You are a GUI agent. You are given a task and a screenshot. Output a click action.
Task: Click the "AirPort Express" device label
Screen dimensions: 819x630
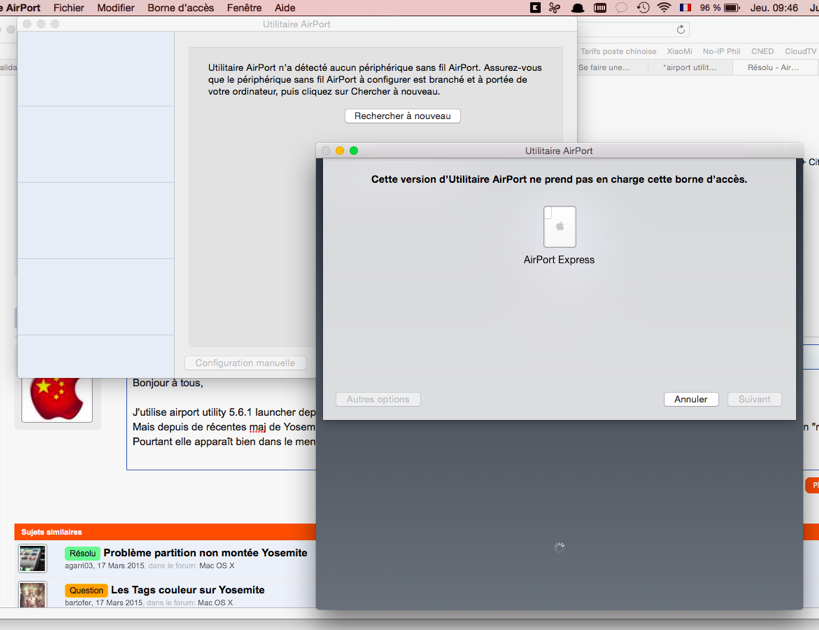(x=559, y=260)
